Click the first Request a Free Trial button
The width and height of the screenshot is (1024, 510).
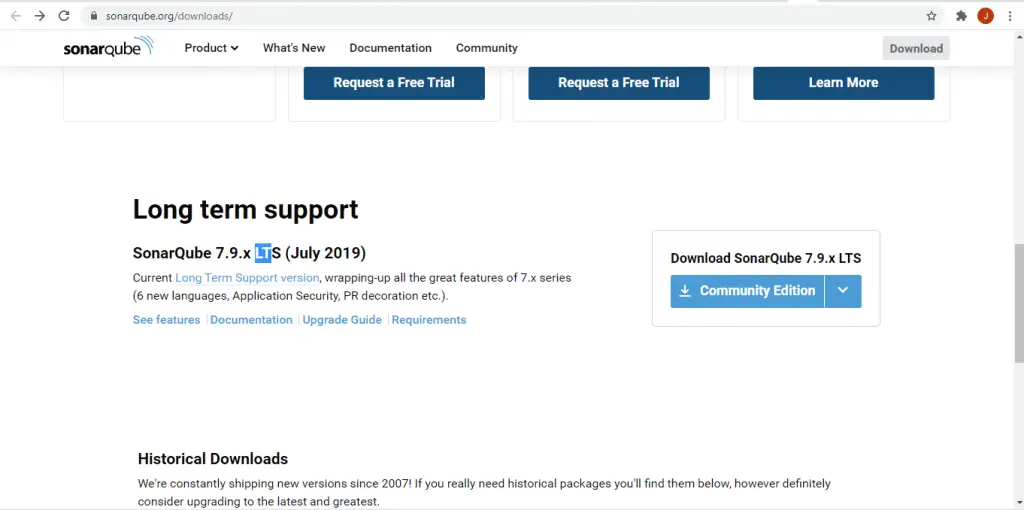click(x=394, y=83)
